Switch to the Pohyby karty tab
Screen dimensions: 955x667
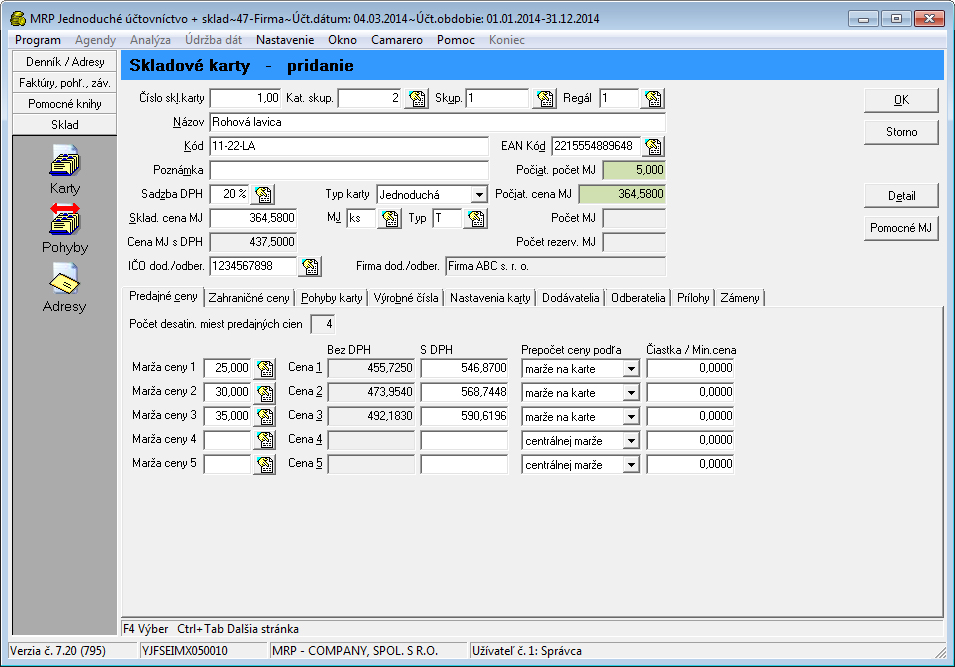(332, 297)
